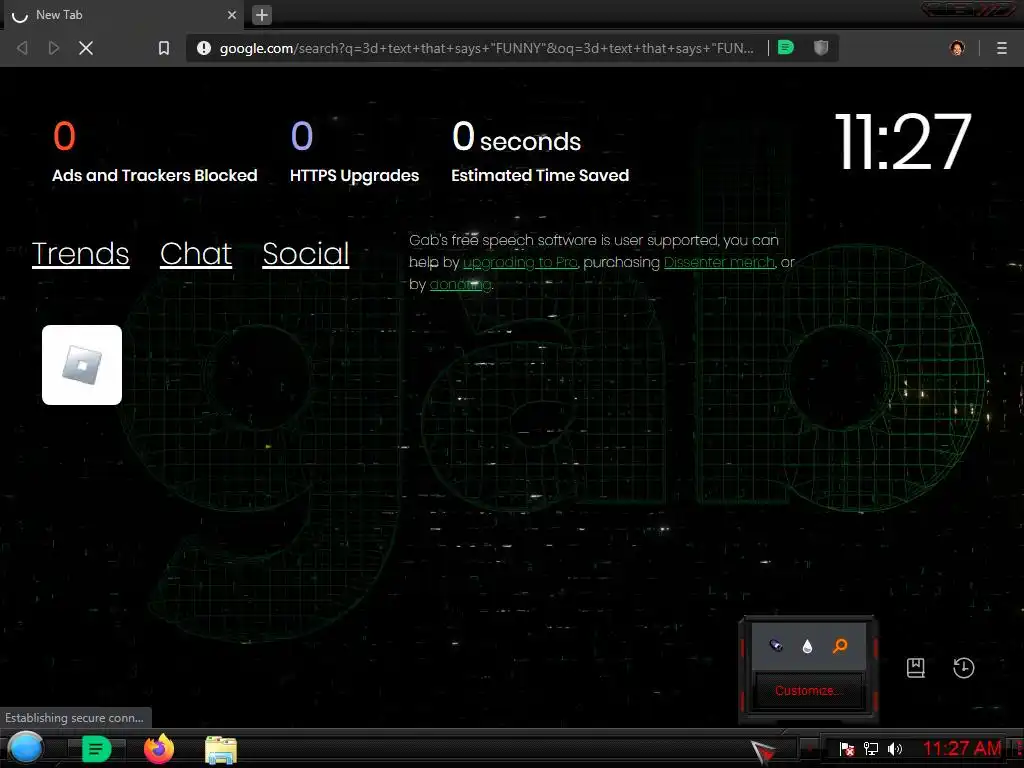1024x768 pixels.
Task: Open the Start orb on the taskbar
Action: pos(26,748)
